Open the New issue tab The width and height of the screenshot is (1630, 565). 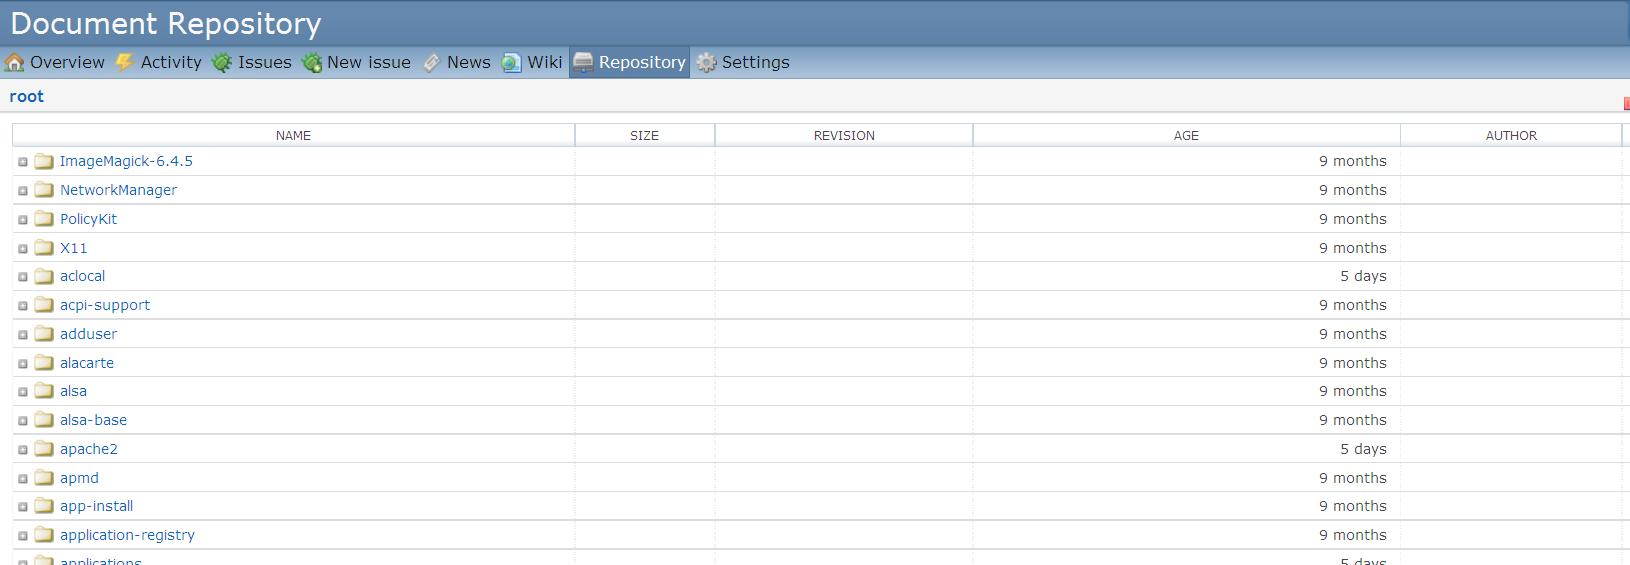(357, 62)
